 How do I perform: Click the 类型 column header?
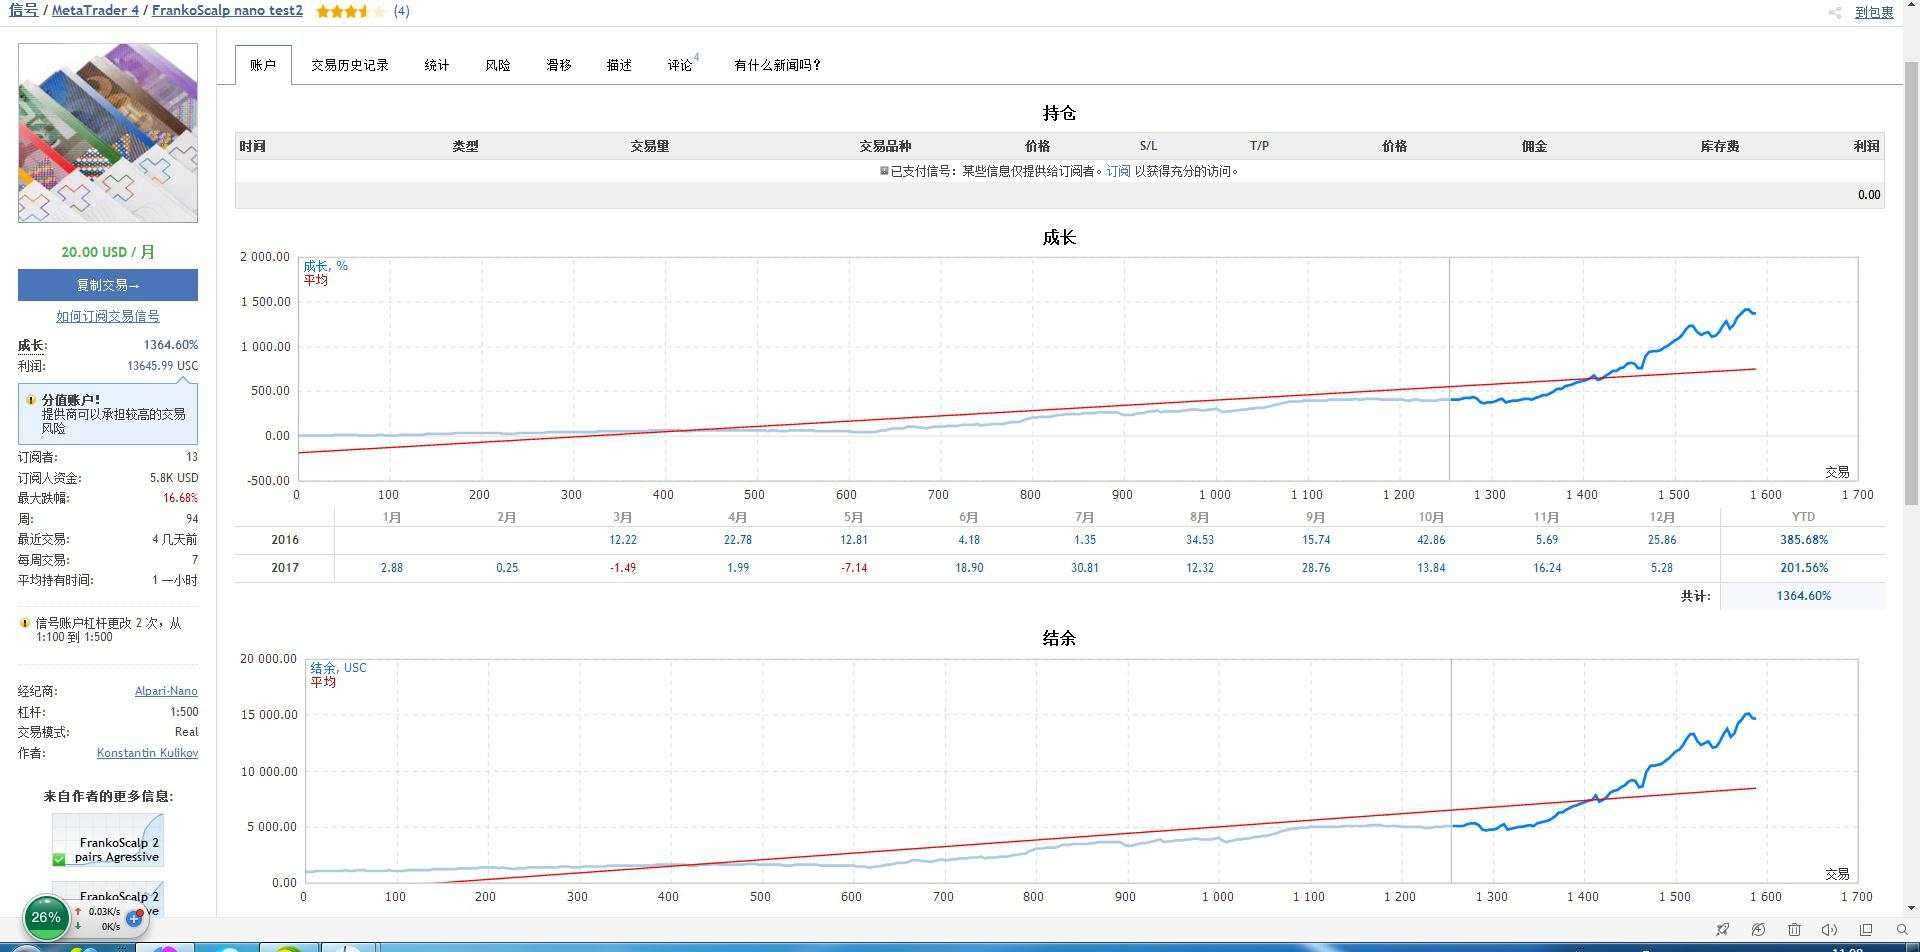tap(465, 146)
